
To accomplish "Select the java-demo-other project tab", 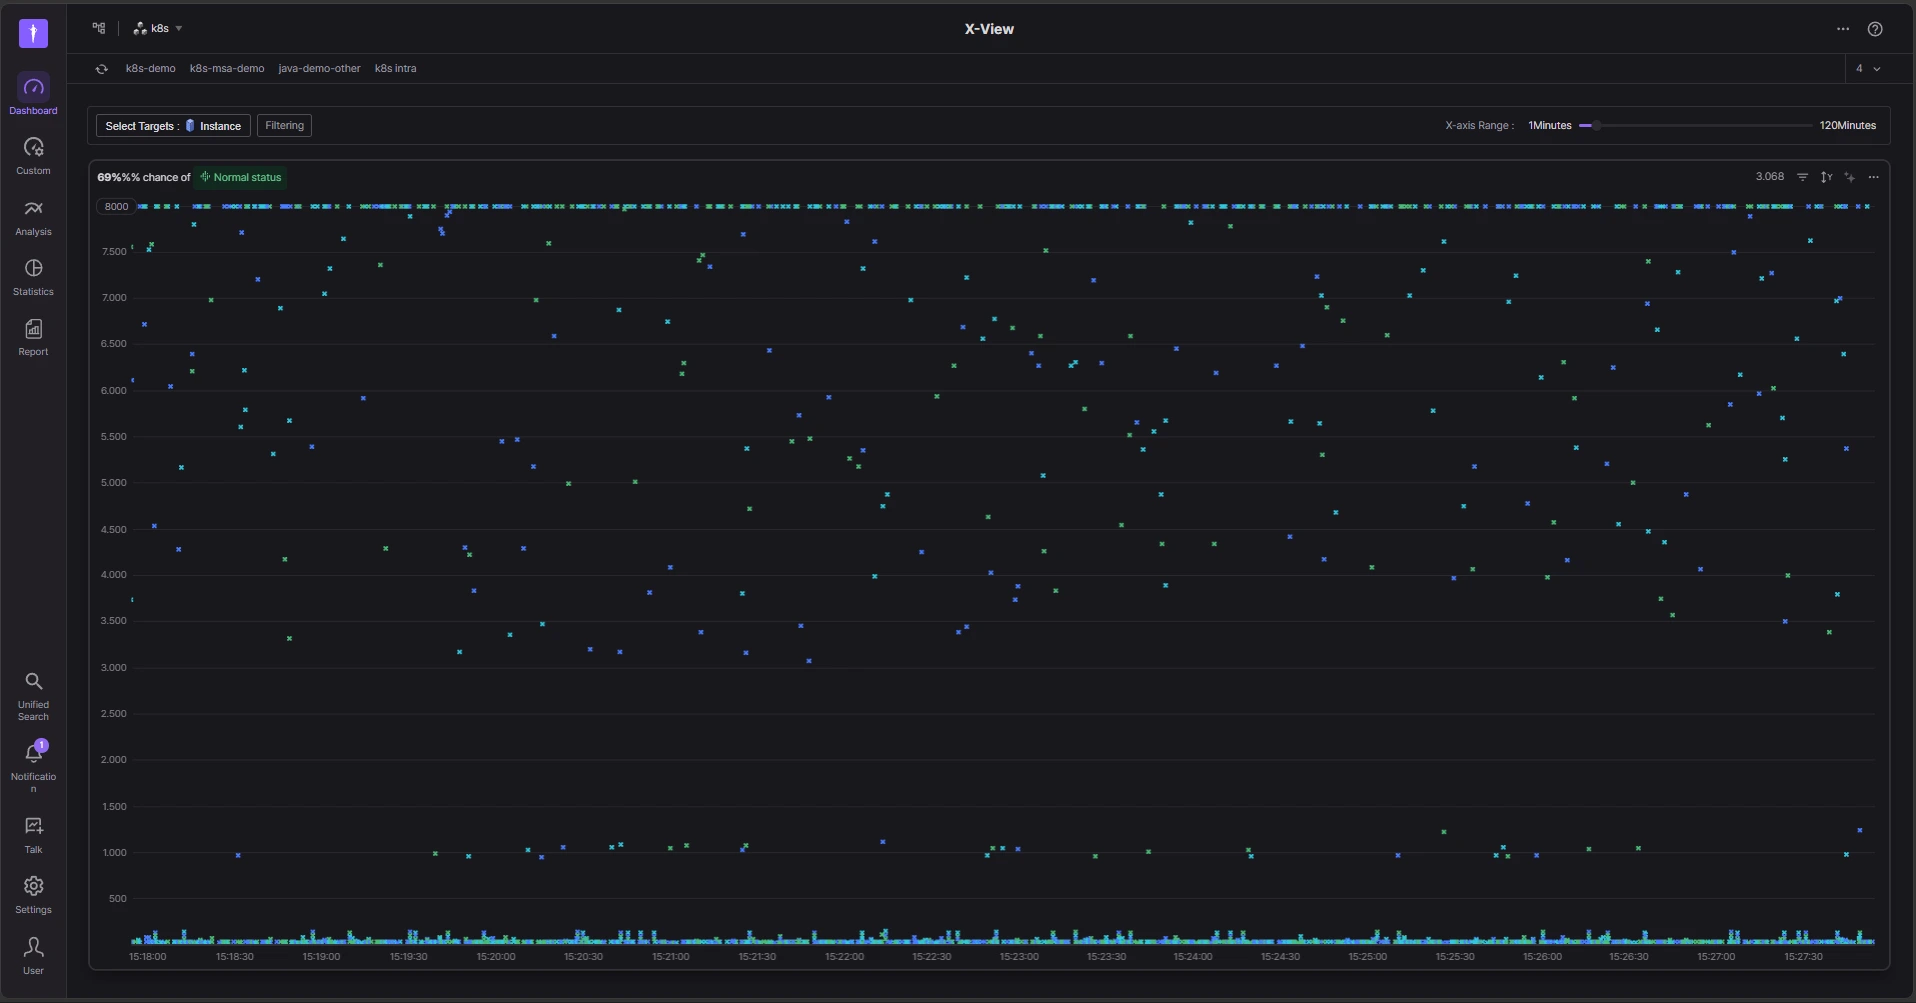I will [x=319, y=69].
